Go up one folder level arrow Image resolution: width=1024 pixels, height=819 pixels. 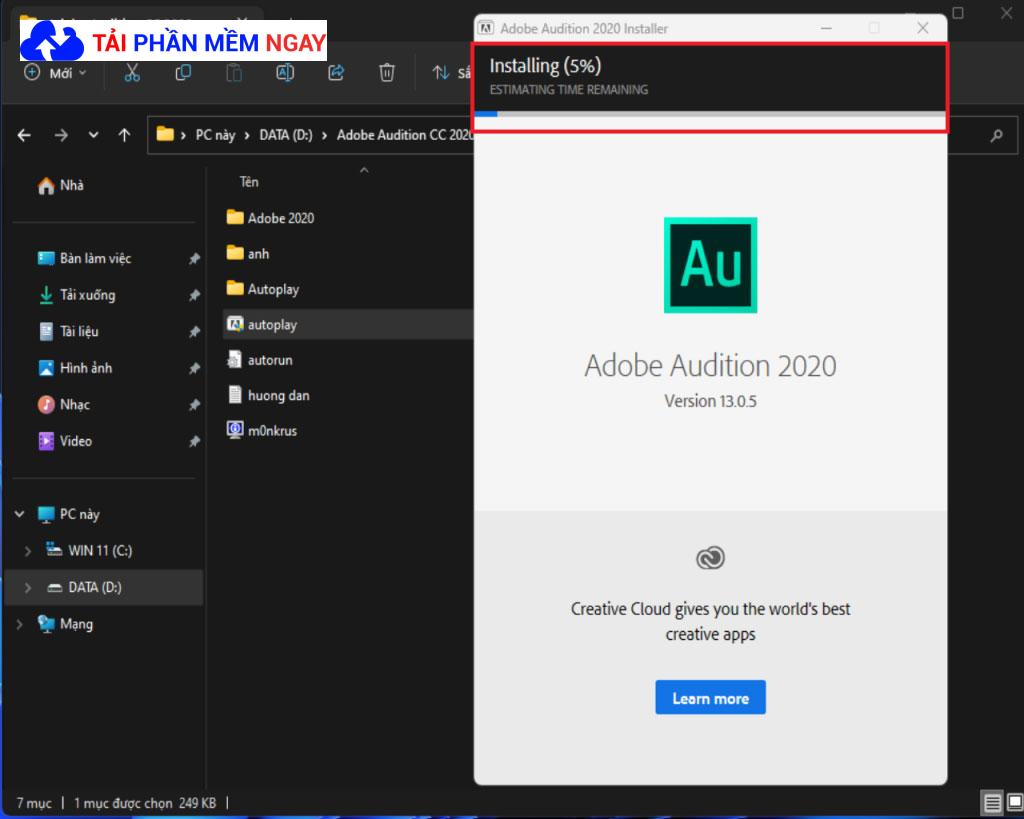pyautogui.click(x=124, y=135)
